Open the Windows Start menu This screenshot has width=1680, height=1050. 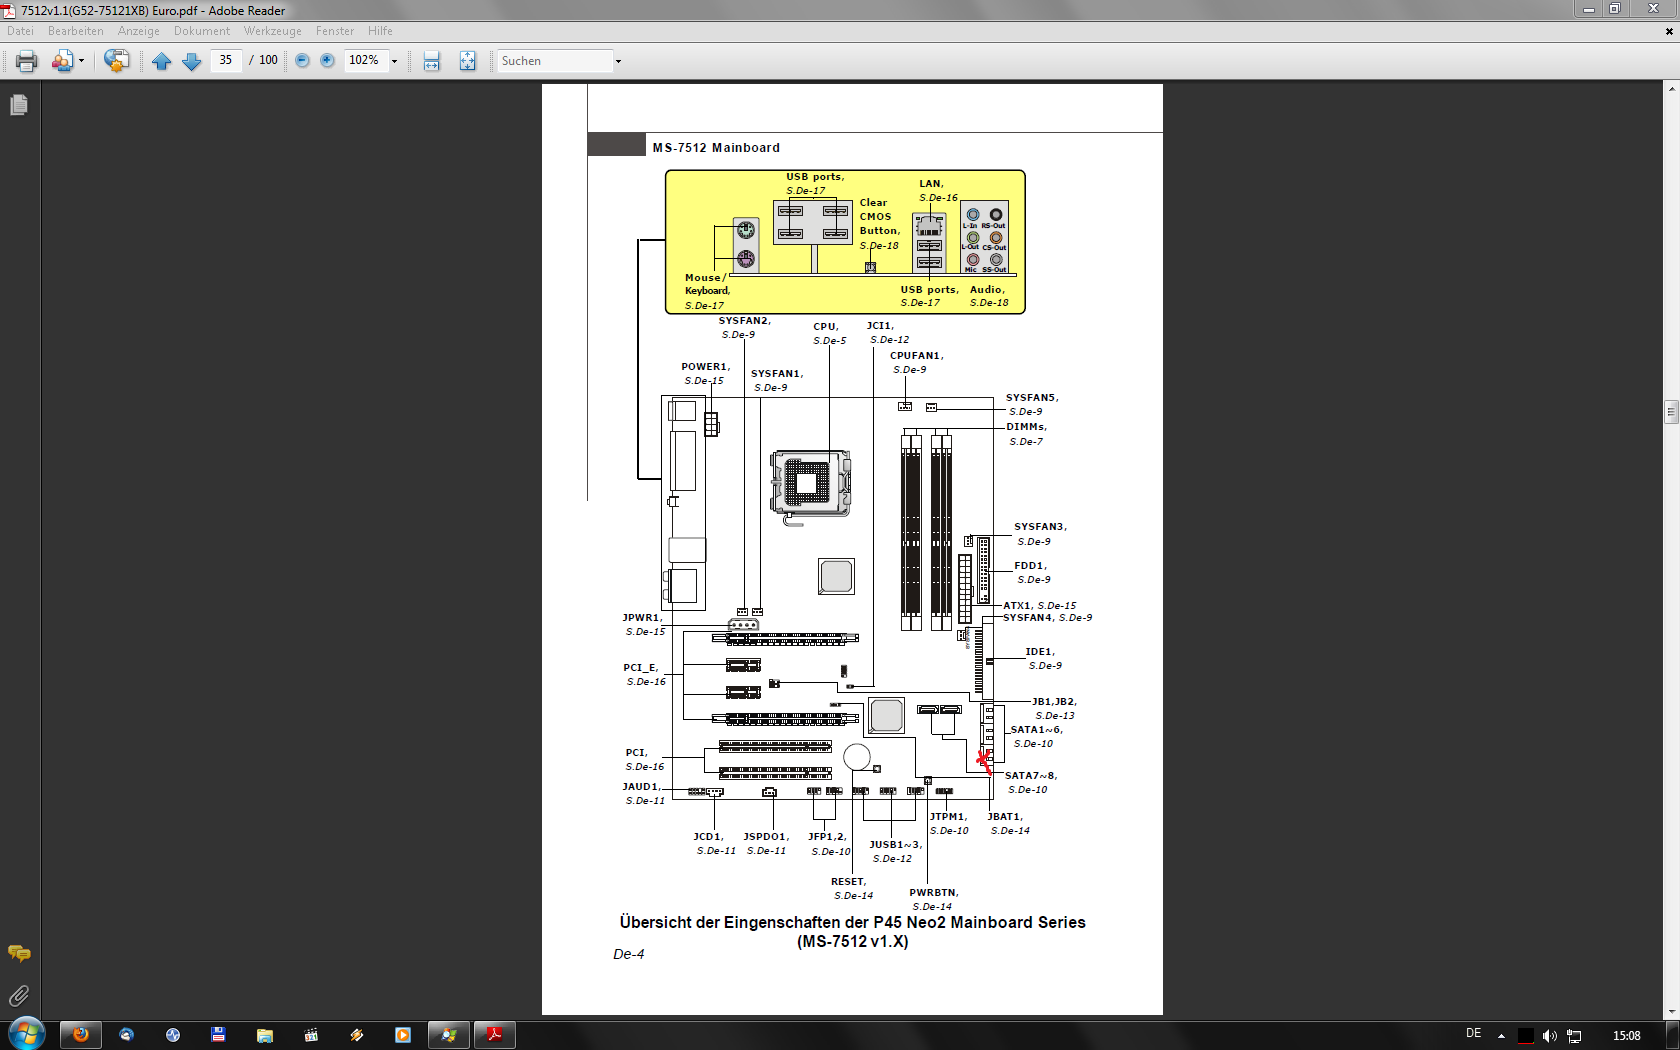point(27,1034)
